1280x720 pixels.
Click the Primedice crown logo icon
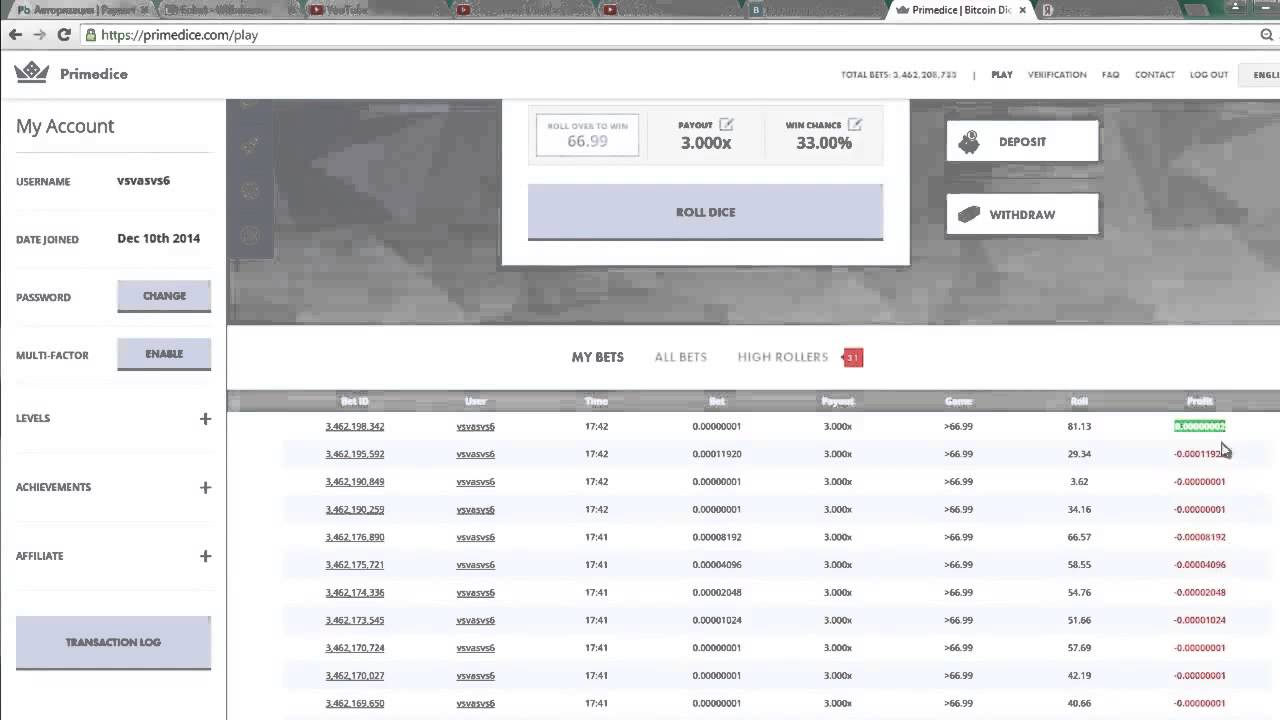[31, 72]
